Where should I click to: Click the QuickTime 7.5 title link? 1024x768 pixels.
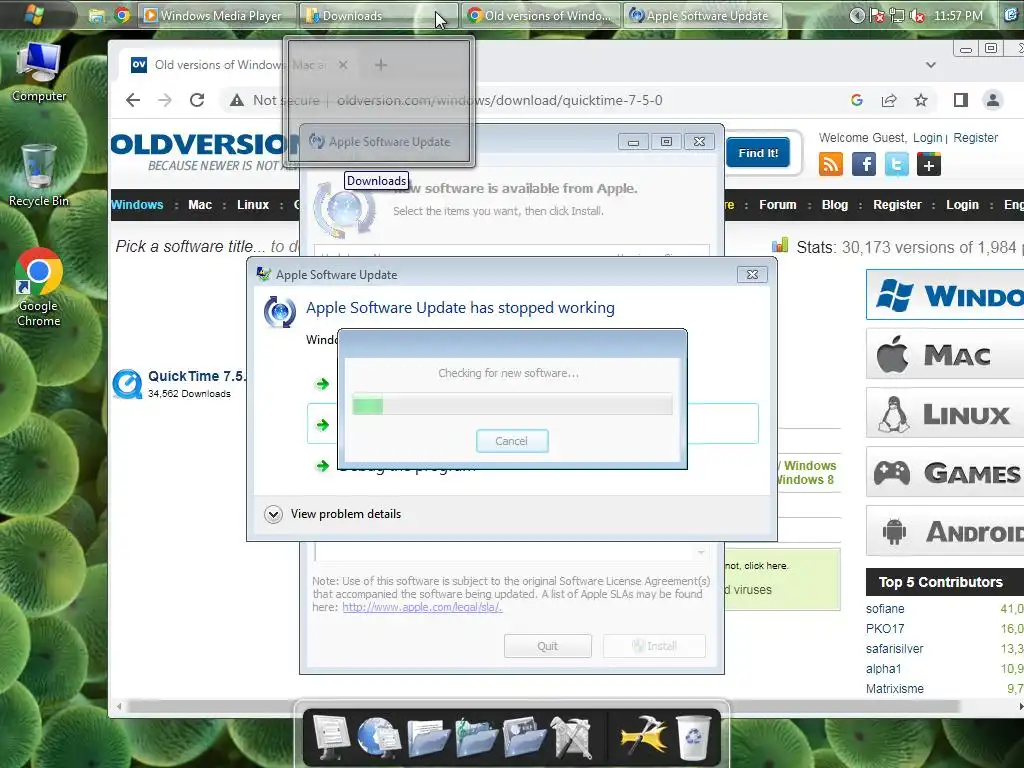point(197,376)
